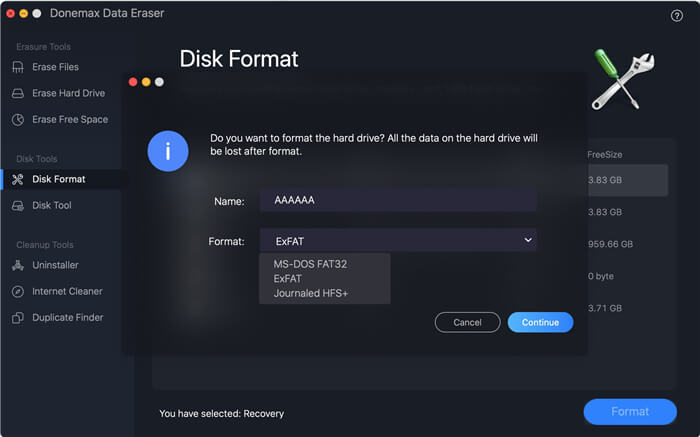Click the Erase Hard Drive disk icon

[x=18, y=93]
